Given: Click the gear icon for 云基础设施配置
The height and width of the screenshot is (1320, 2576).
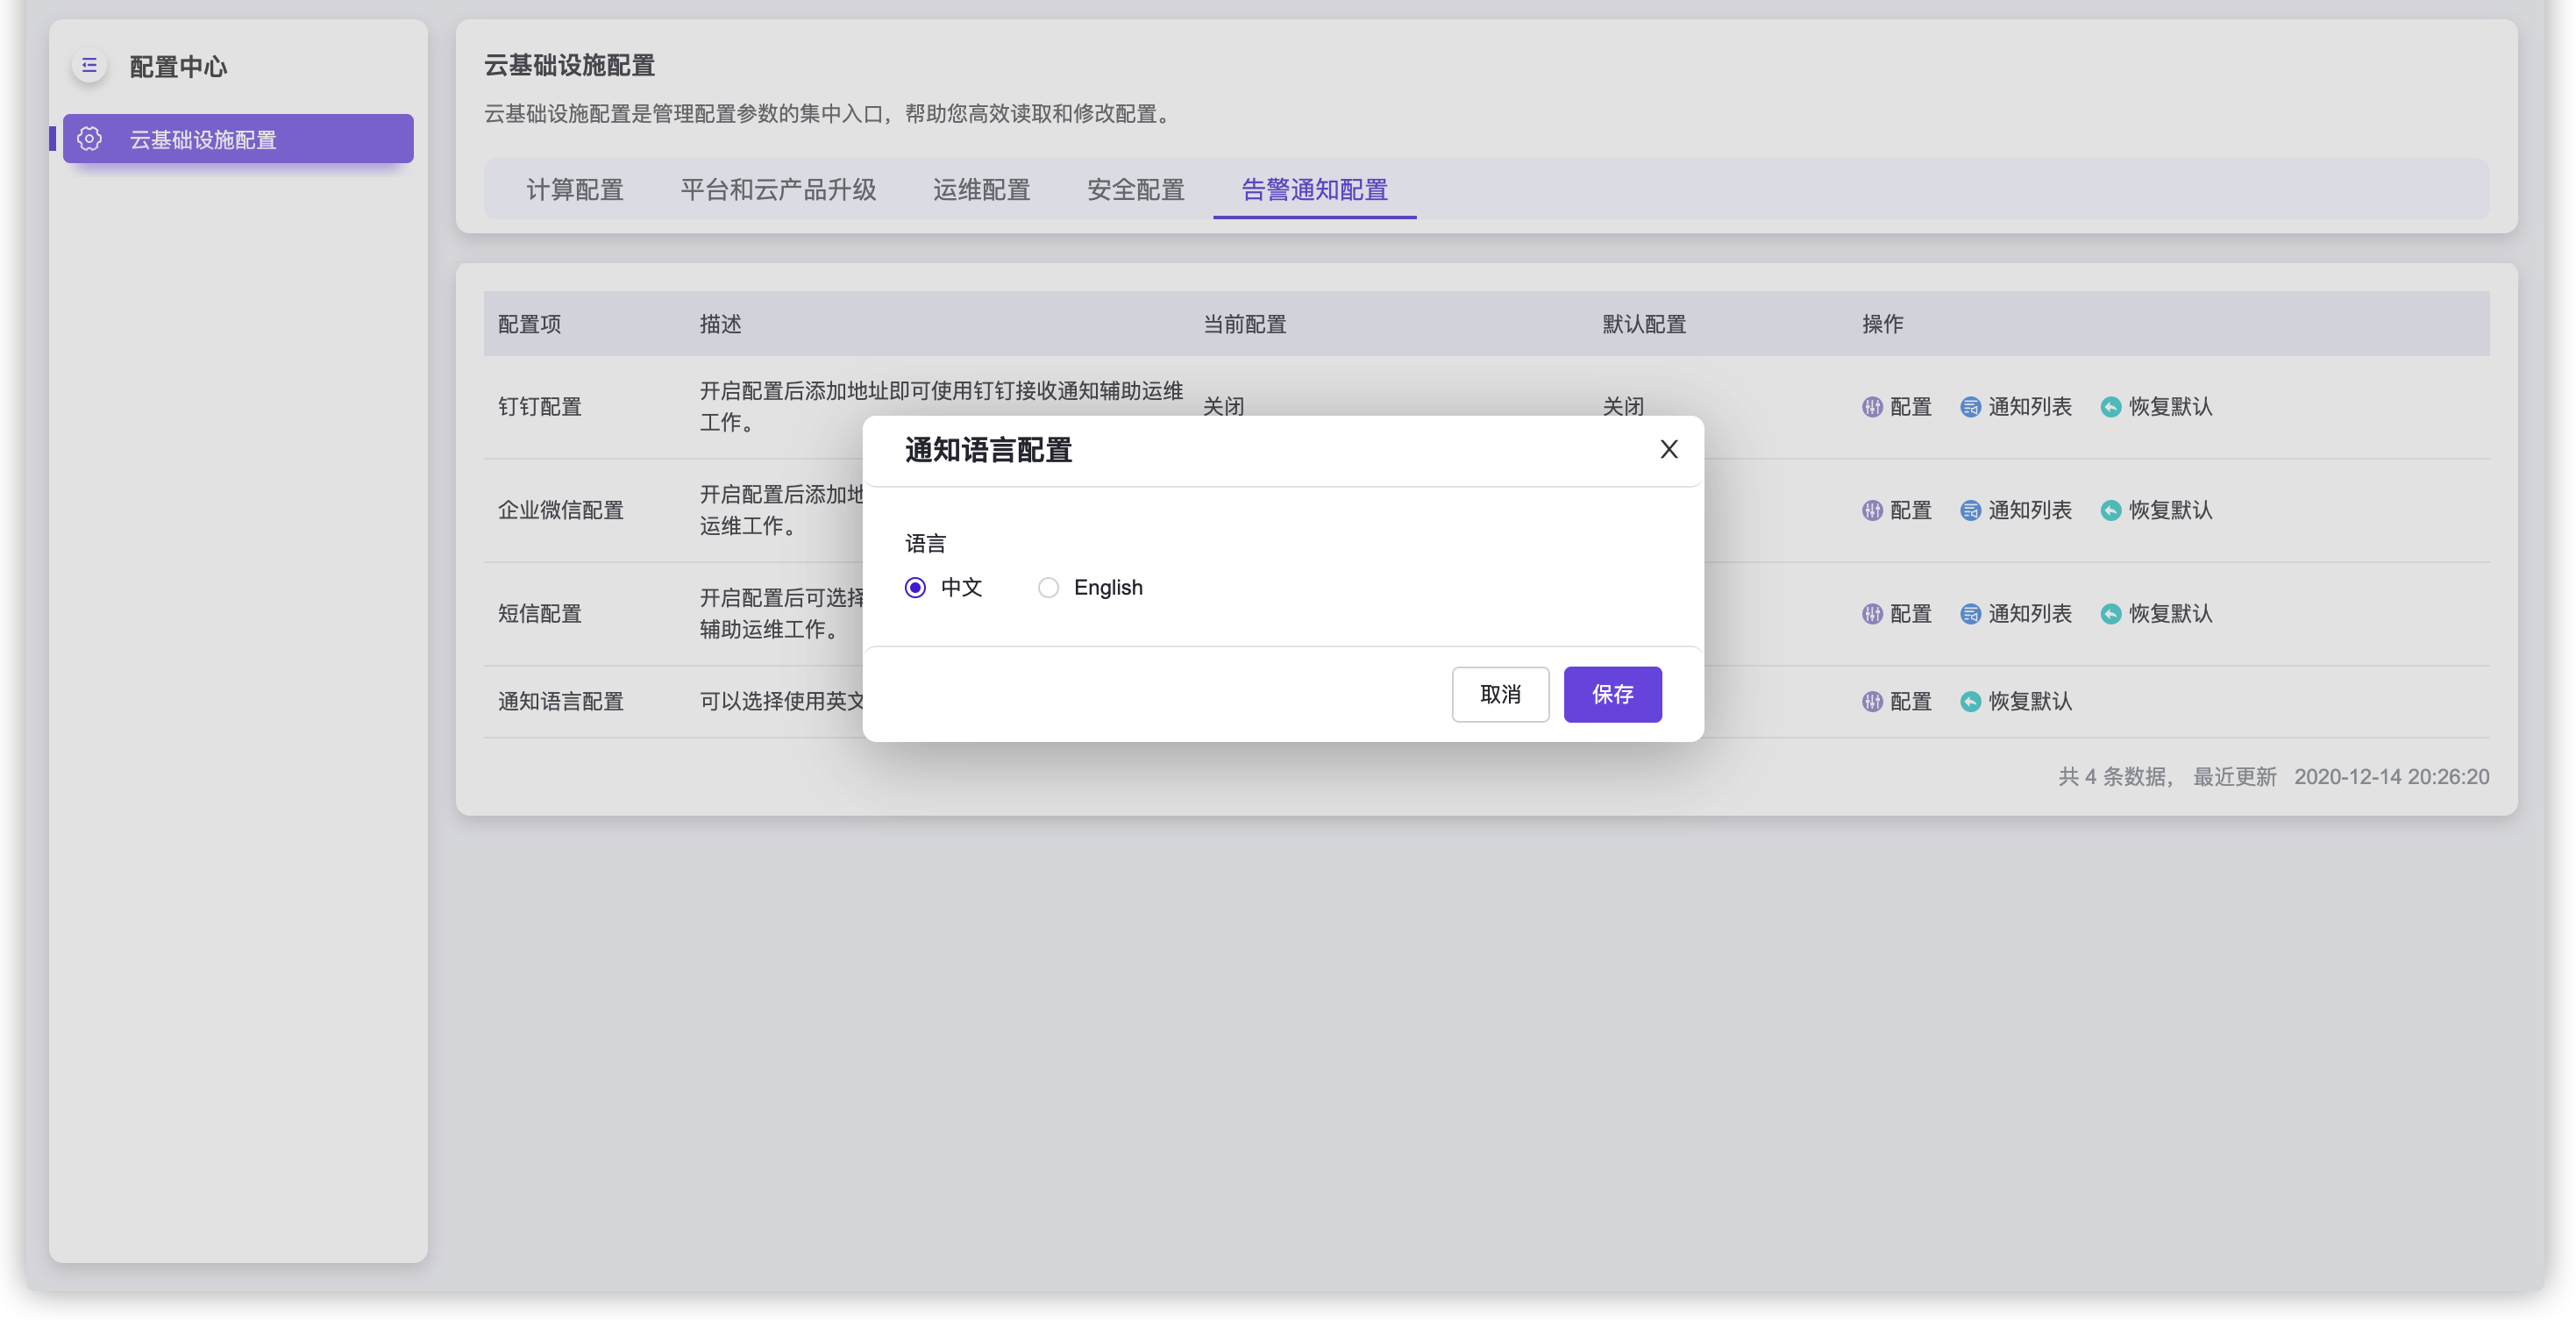Looking at the screenshot, I should [x=90, y=139].
